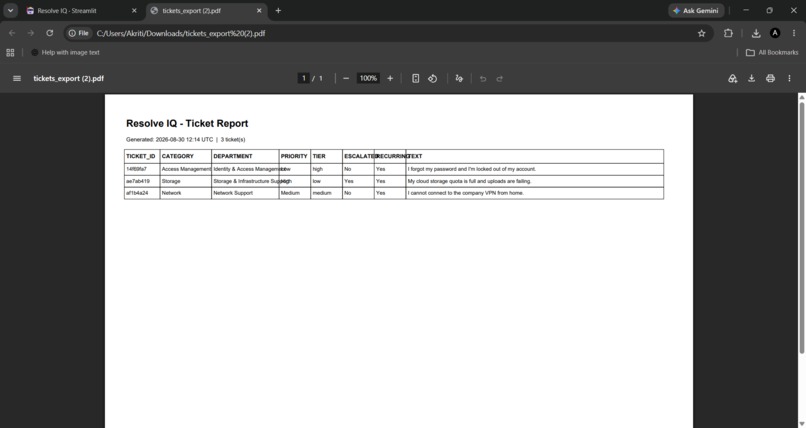
Task: Go back to previous page
Action: click(12, 33)
